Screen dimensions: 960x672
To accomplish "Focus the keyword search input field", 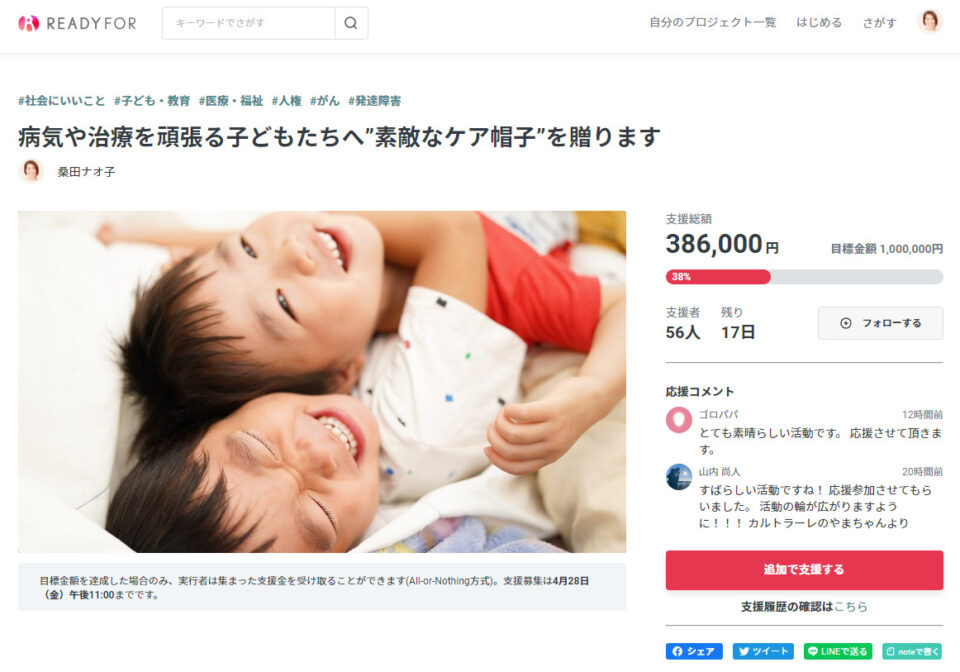I will tap(249, 23).
